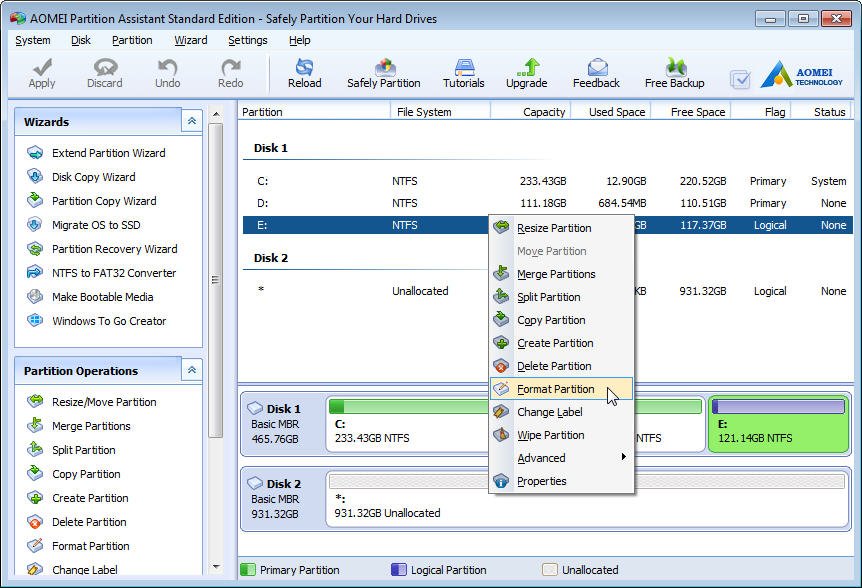Image resolution: width=862 pixels, height=588 pixels.
Task: Click the Reload toolbar icon
Action: click(304, 67)
